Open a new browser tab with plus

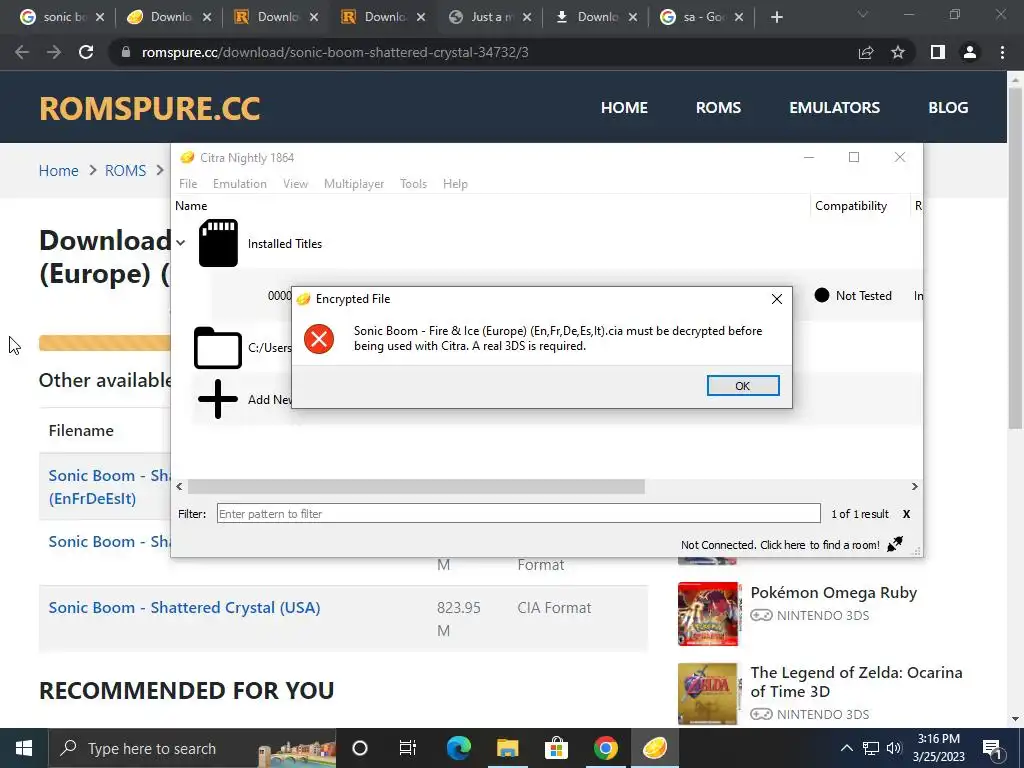point(776,17)
